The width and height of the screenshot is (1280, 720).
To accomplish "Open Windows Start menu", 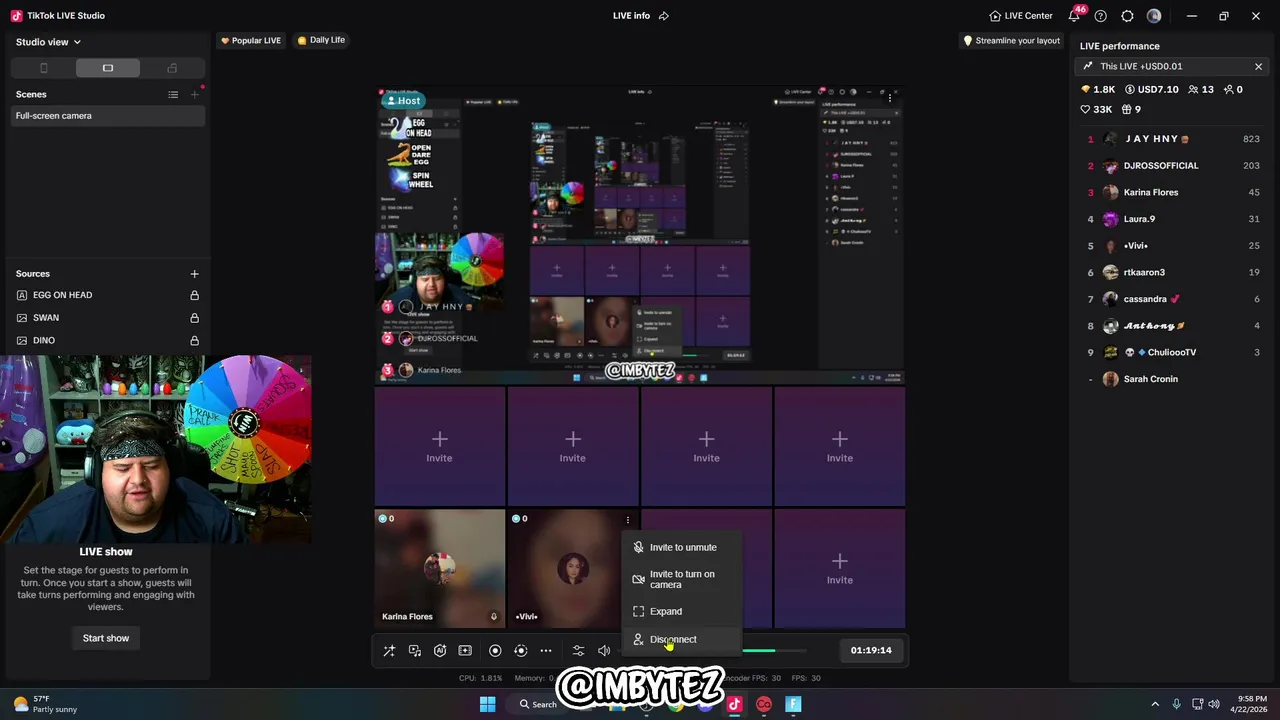I will 487,704.
